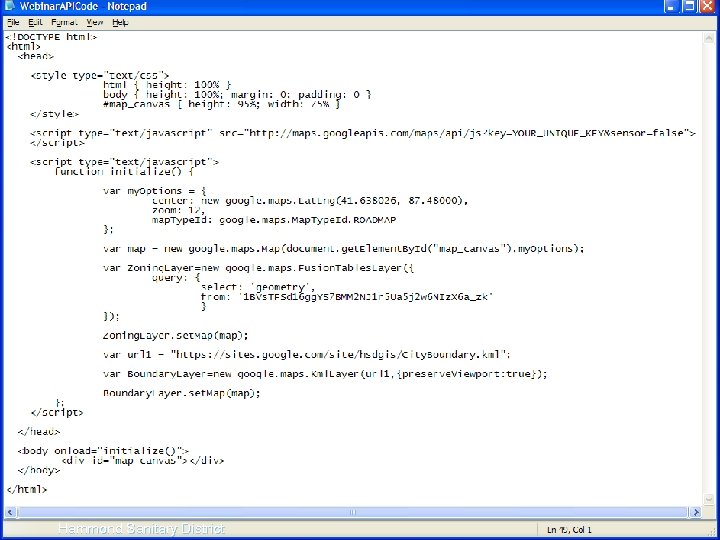Viewport: 720px width, 540px height.
Task: Click the googleapis script src line
Action: [x=363, y=133]
